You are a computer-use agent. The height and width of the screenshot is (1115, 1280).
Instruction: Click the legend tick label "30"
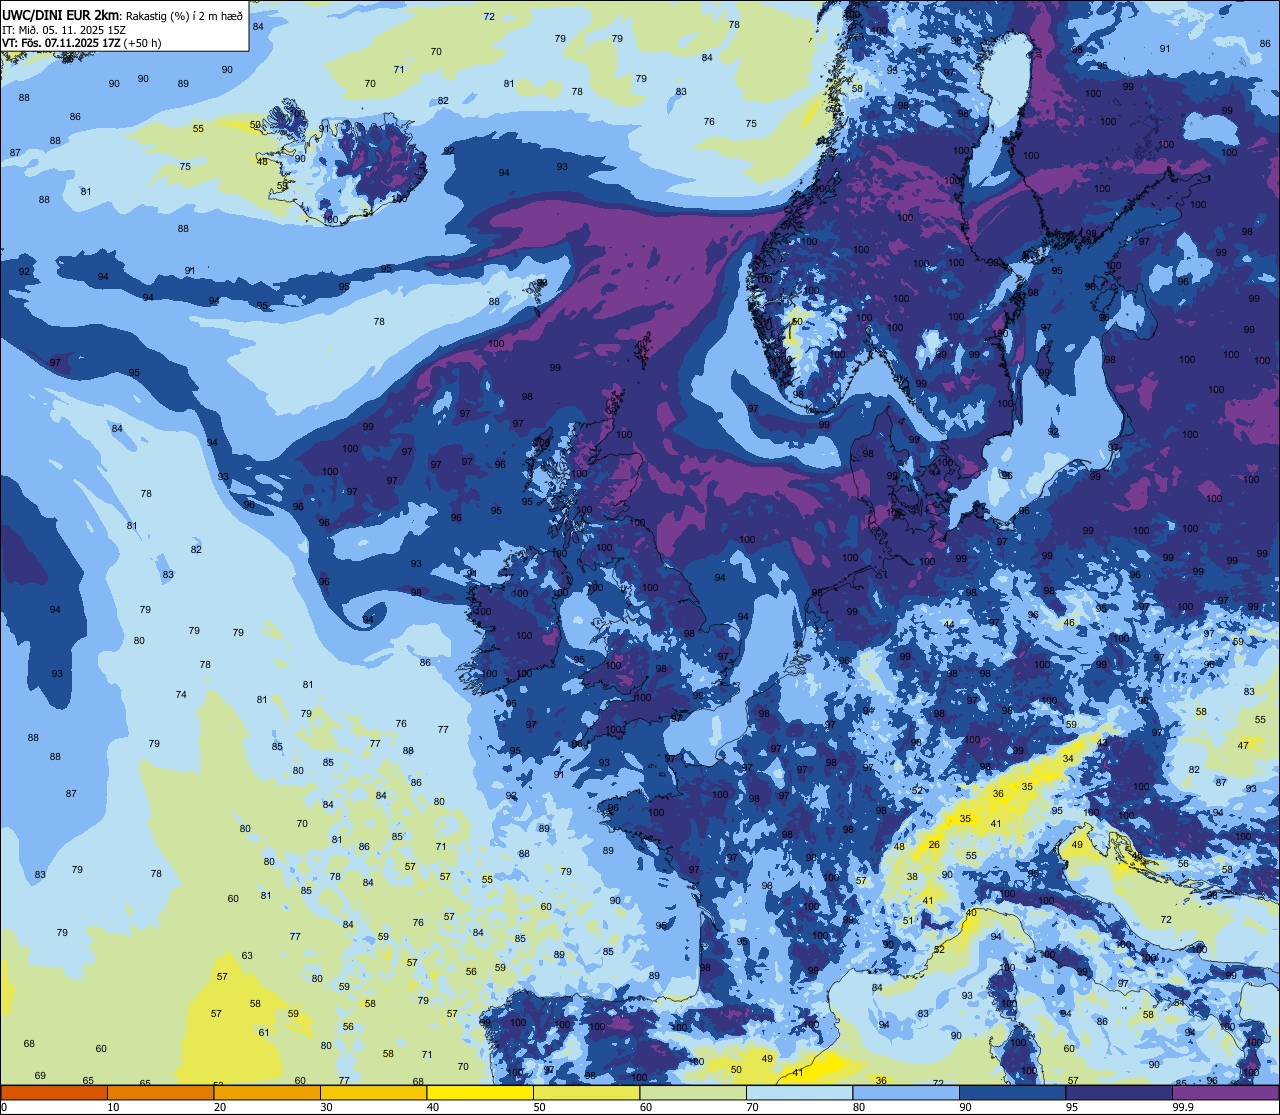326,1107
